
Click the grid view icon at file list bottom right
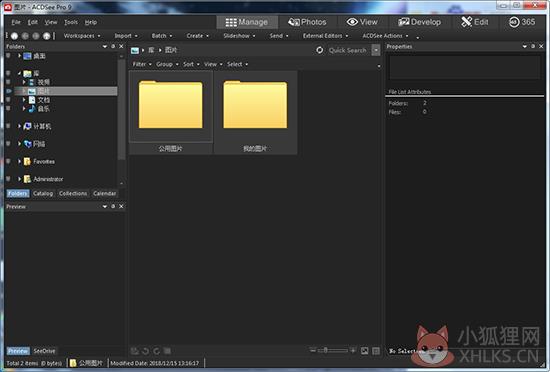pos(376,351)
